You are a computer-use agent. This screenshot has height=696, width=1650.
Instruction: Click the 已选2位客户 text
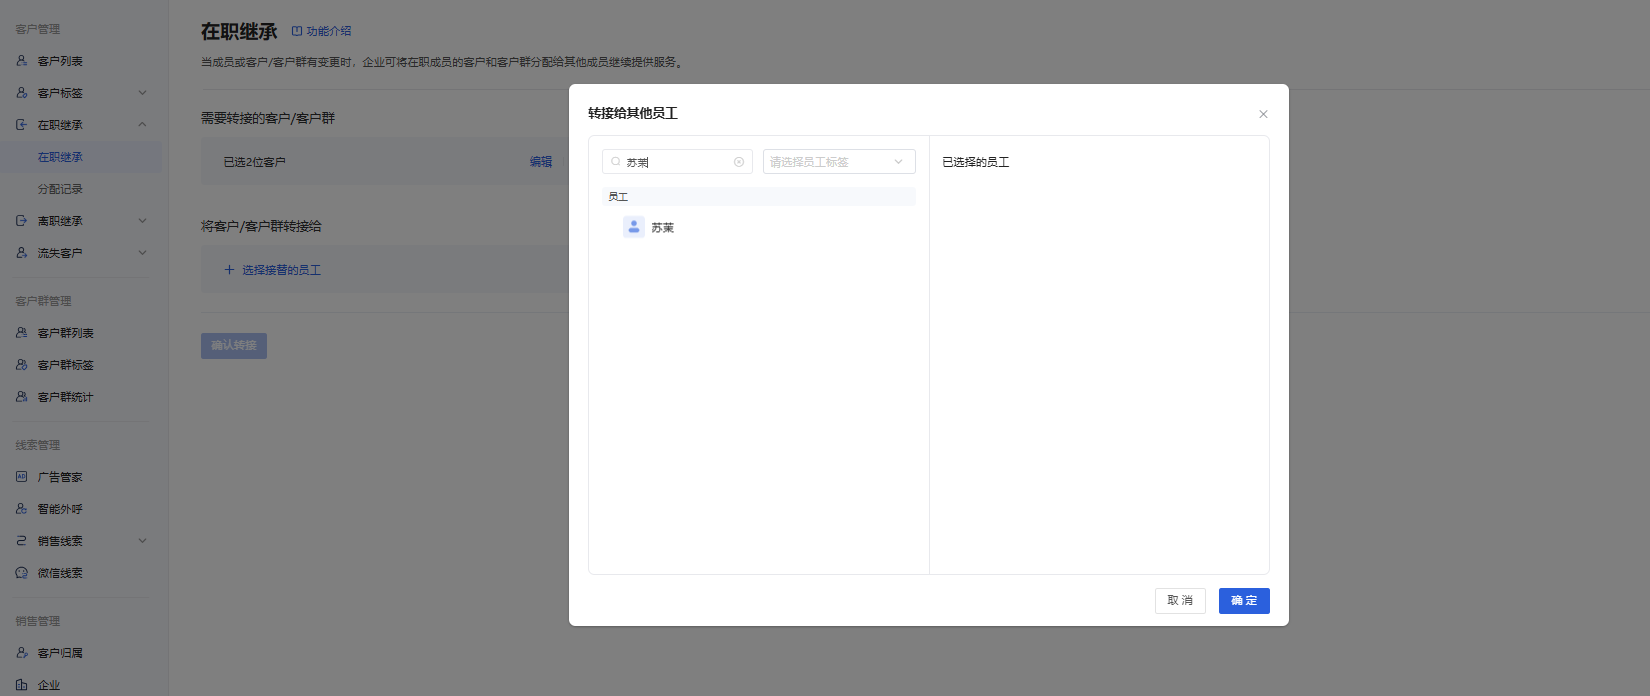pyautogui.click(x=254, y=162)
